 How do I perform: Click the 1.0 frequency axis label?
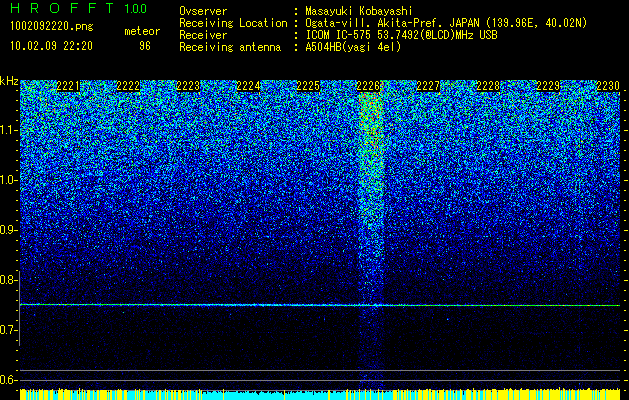7,180
